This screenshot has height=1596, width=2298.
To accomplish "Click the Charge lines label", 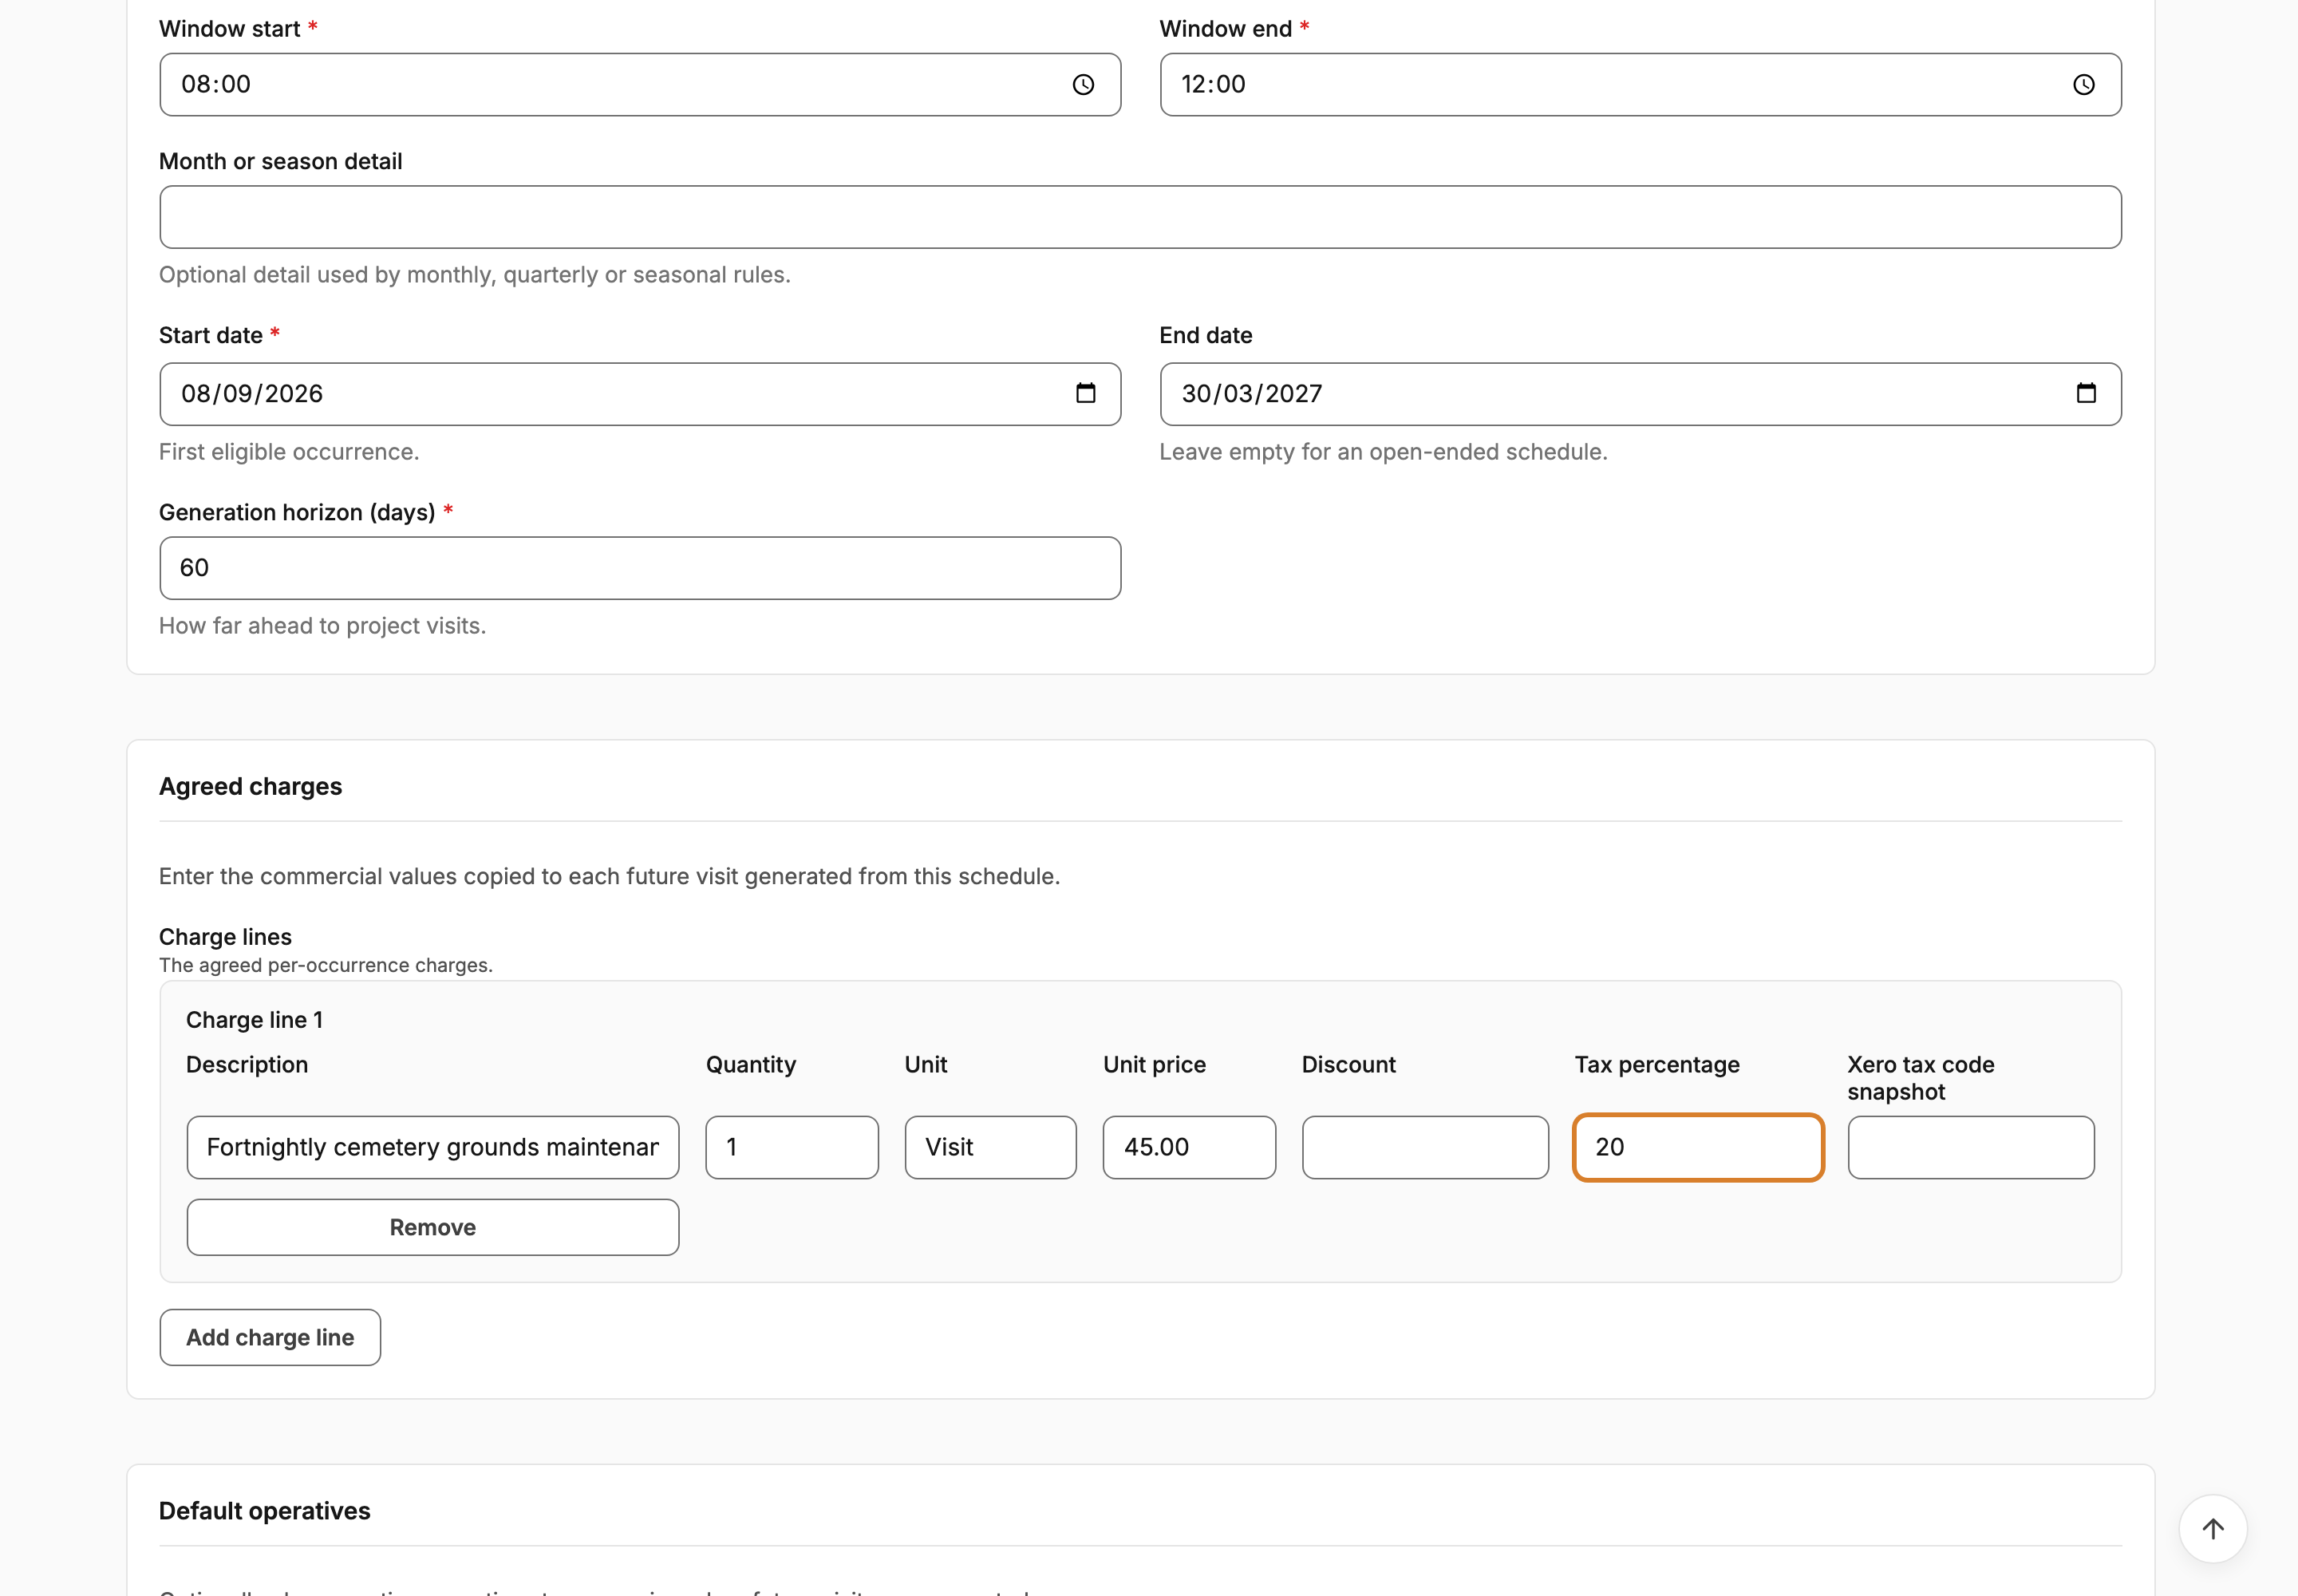I will pyautogui.click(x=225, y=937).
